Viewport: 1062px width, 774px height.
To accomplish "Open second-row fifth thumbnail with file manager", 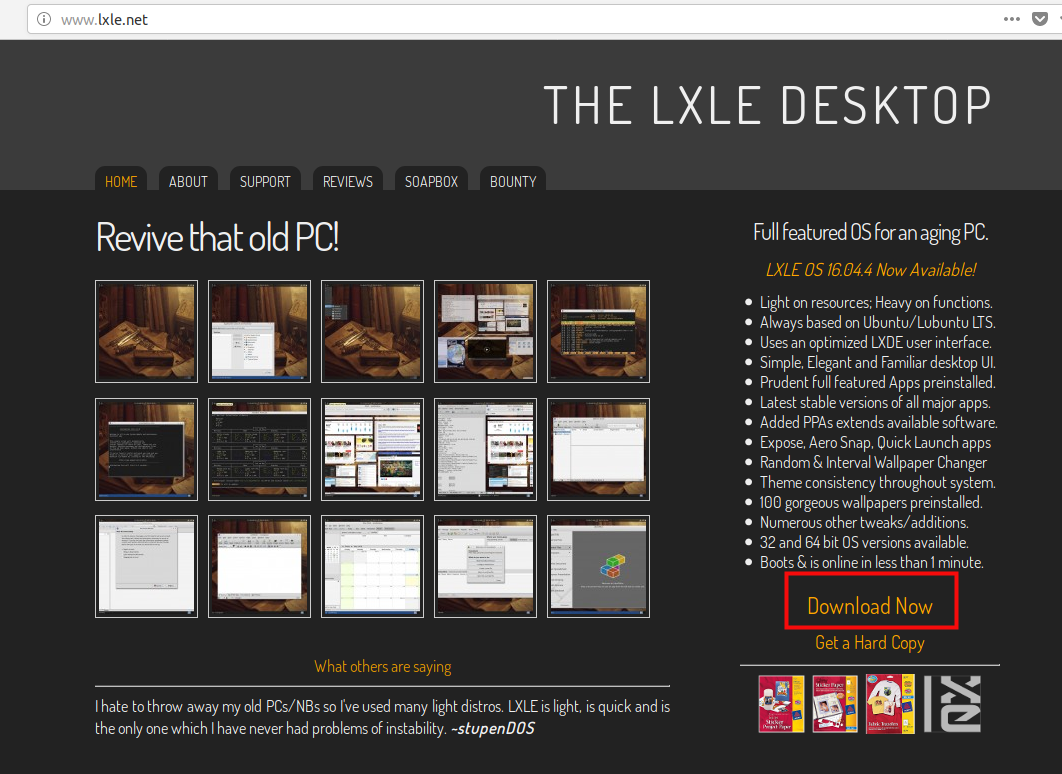I will pyautogui.click(x=599, y=449).
